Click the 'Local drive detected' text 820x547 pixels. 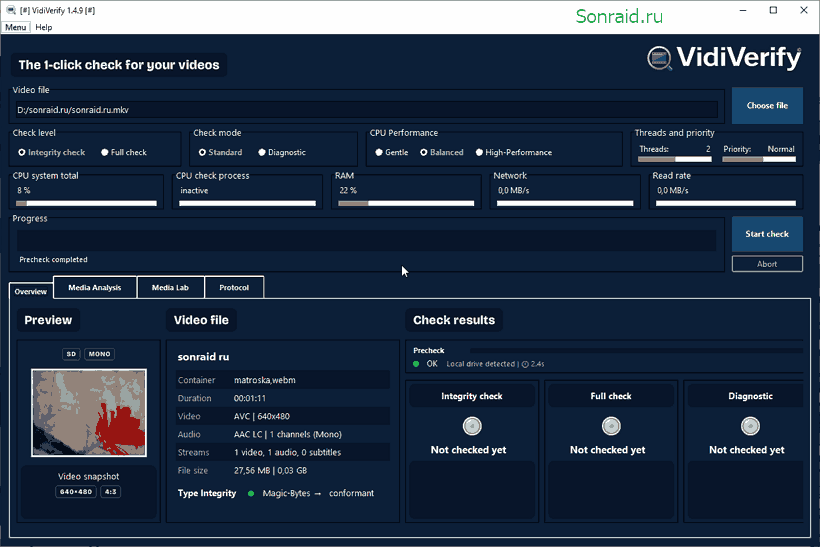tap(481, 364)
